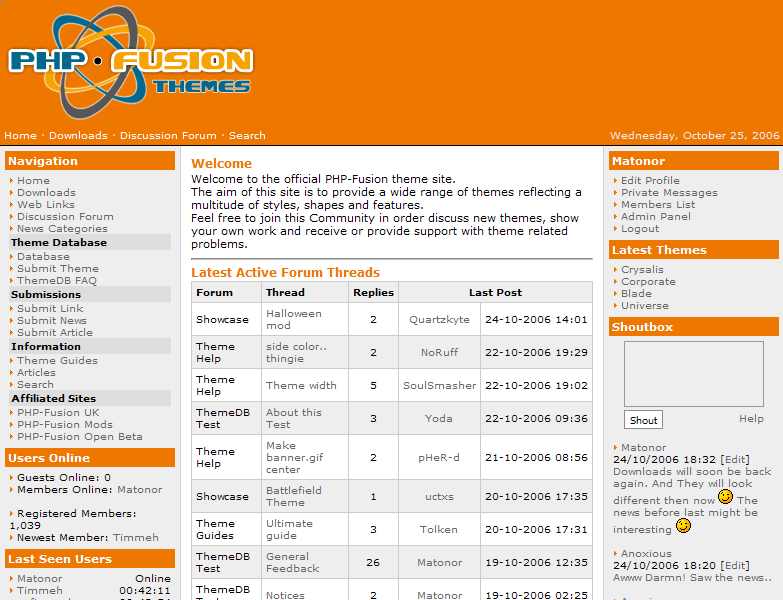The width and height of the screenshot is (783, 600).
Task: Open the Battlefield Theme thread
Action: point(294,496)
